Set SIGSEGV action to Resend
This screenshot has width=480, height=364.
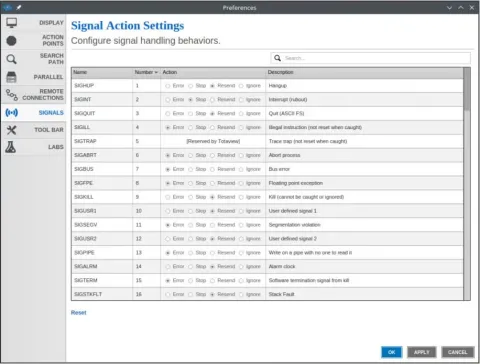pos(212,225)
